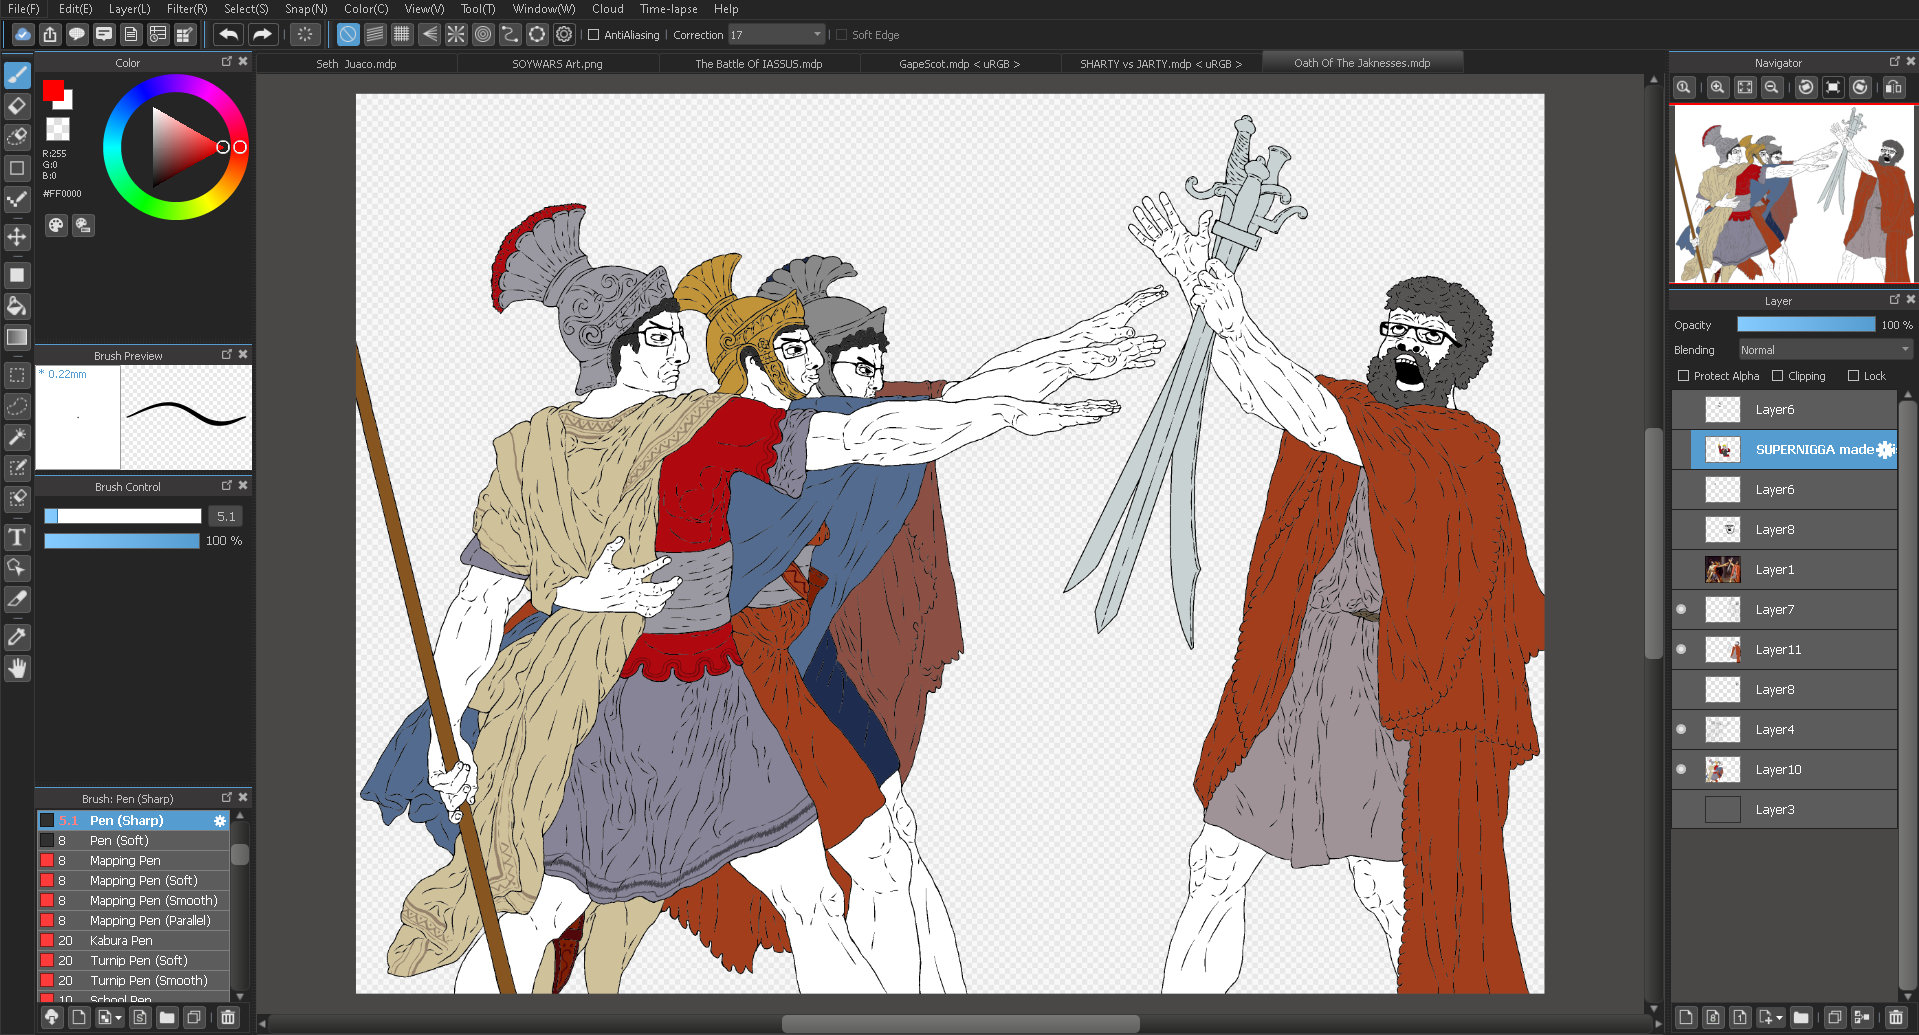
Task: Click the Undo arrow in the top toolbar
Action: click(229, 35)
